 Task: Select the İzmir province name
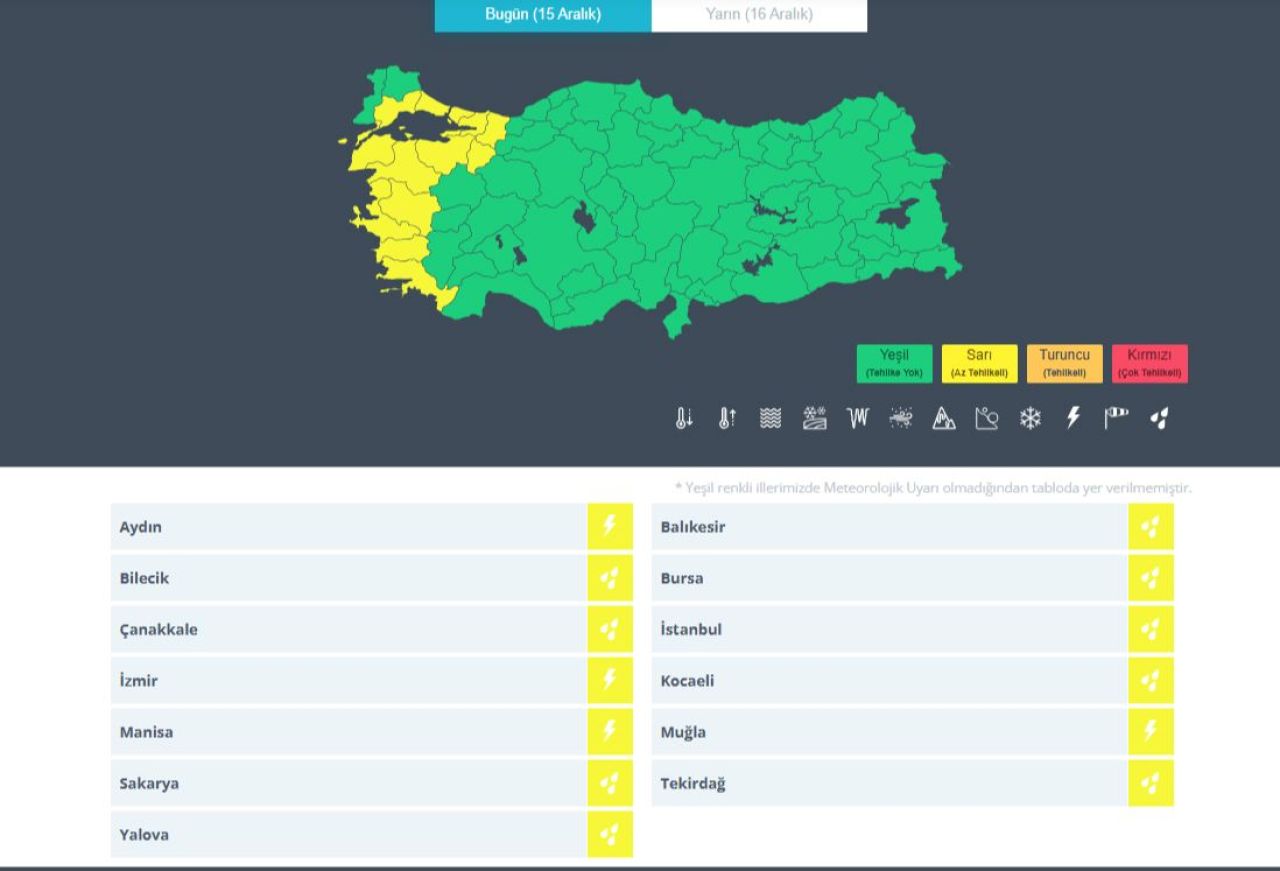pyautogui.click(x=138, y=681)
